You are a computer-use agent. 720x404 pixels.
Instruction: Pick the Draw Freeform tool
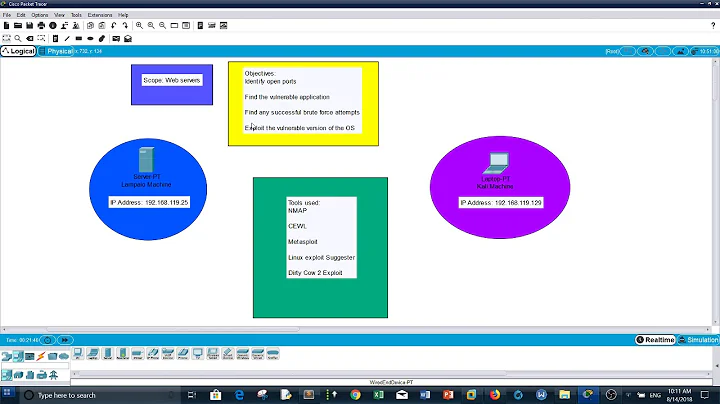pos(102,39)
